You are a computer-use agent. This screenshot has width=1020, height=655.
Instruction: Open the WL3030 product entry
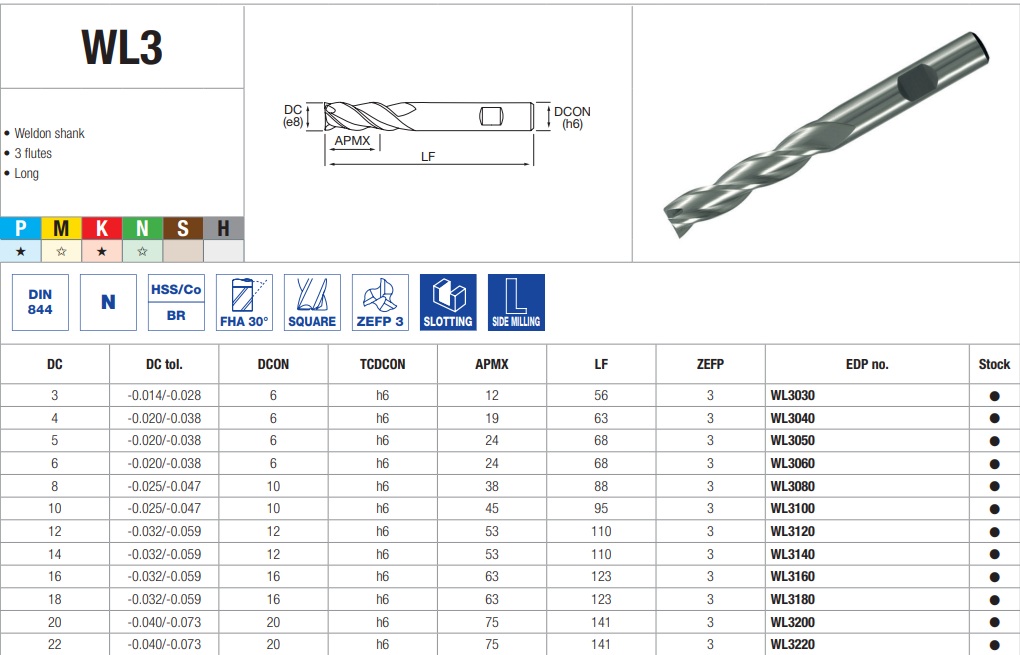pos(792,395)
